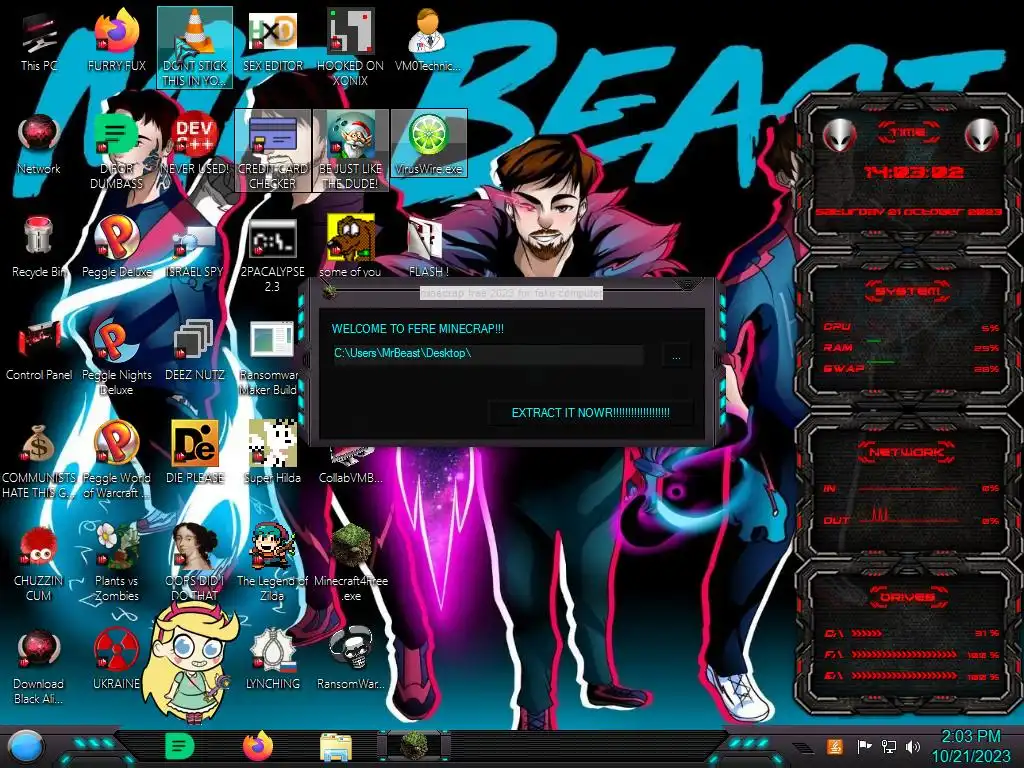The image size is (1024, 768).
Task: Open the Recycle Bin
Action: click(x=39, y=248)
